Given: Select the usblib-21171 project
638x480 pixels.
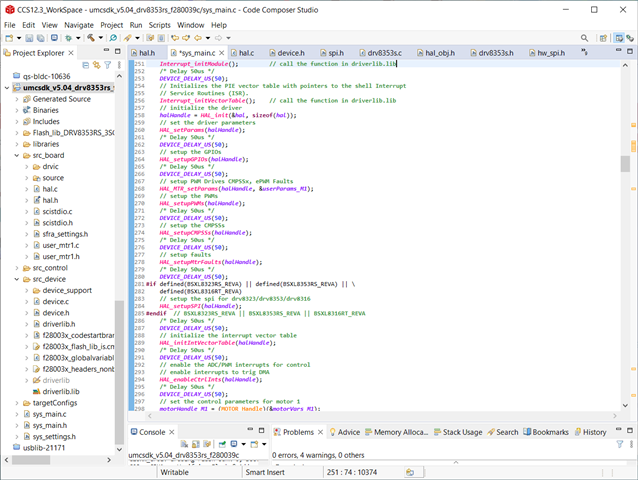Looking at the screenshot, I should [x=44, y=448].
